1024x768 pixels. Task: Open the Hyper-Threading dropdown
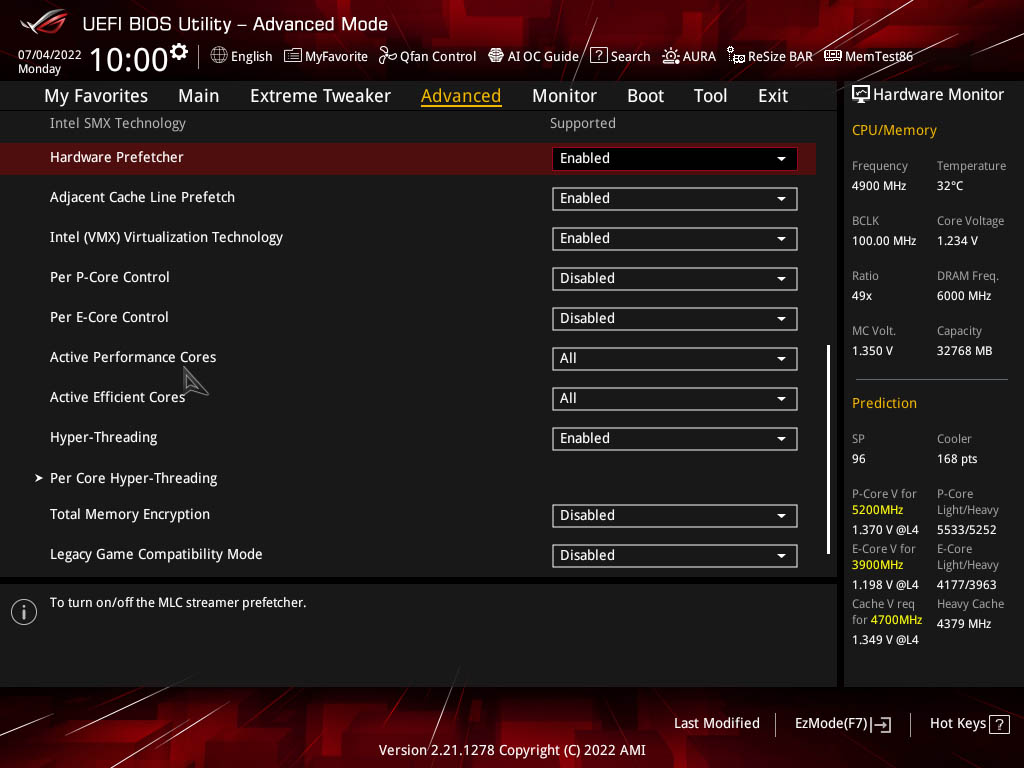(674, 438)
